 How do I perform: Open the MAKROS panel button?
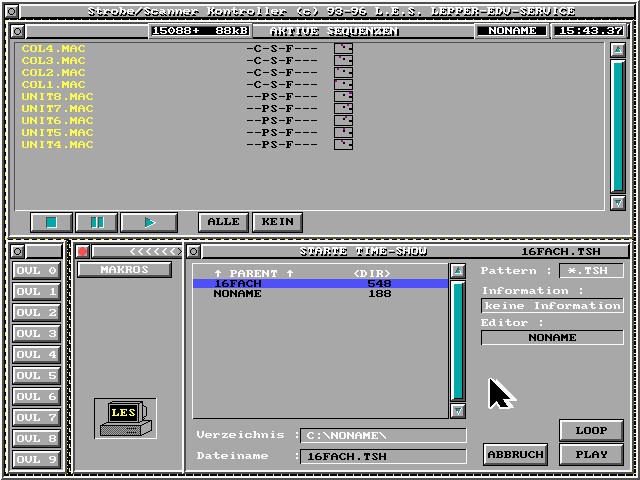tap(124, 270)
